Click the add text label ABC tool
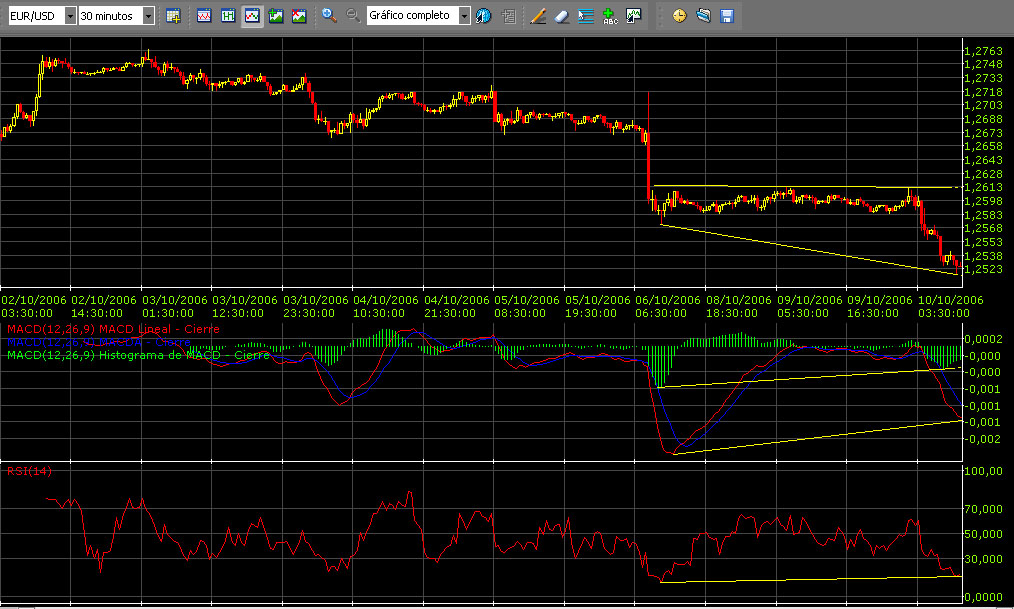This screenshot has width=1014, height=609. click(609, 16)
